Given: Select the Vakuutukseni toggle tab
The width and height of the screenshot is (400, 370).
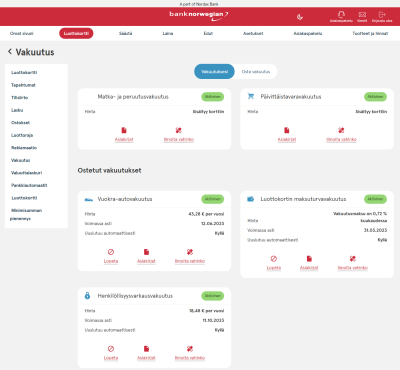Looking at the screenshot, I should (214, 72).
